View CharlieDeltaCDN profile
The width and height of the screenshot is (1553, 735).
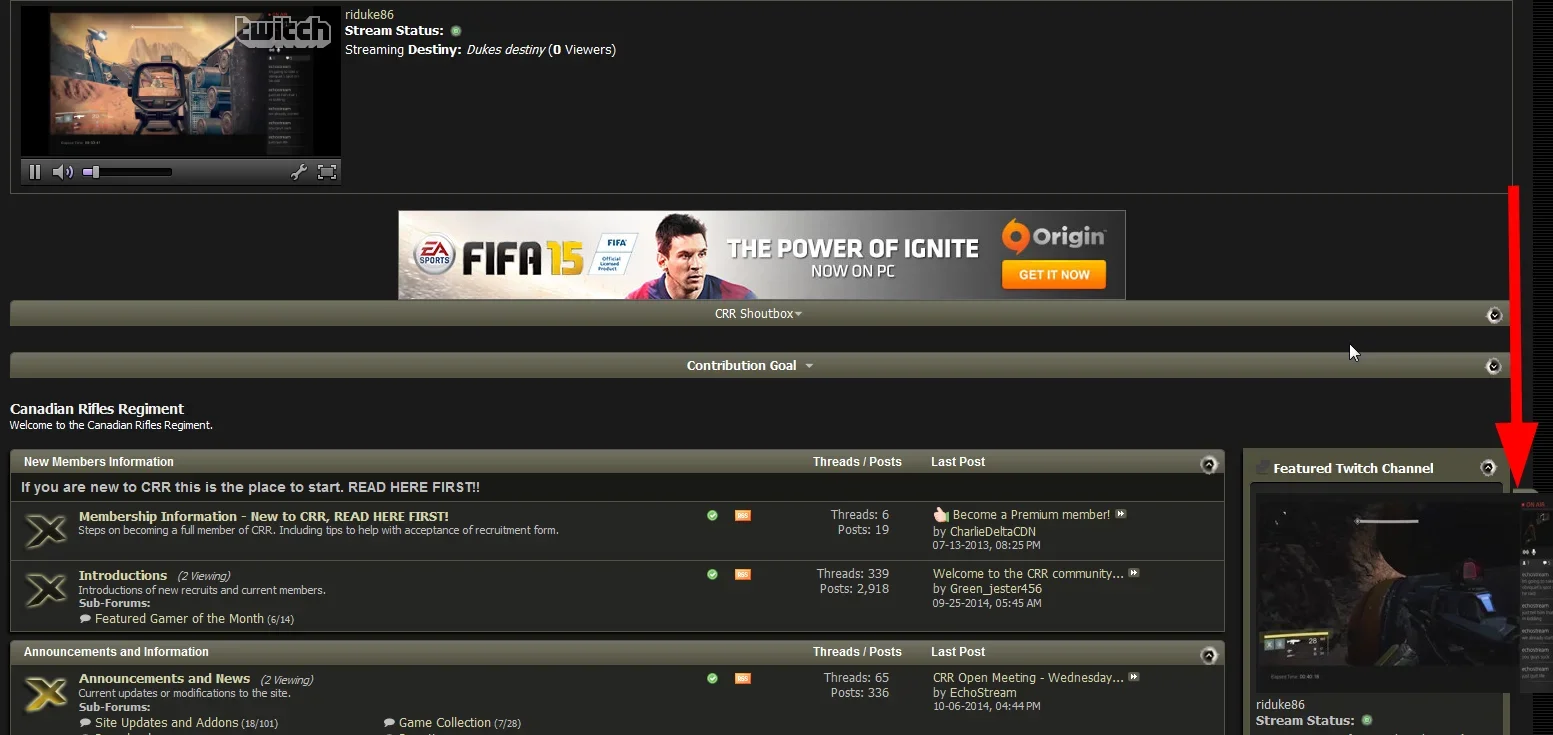click(993, 532)
